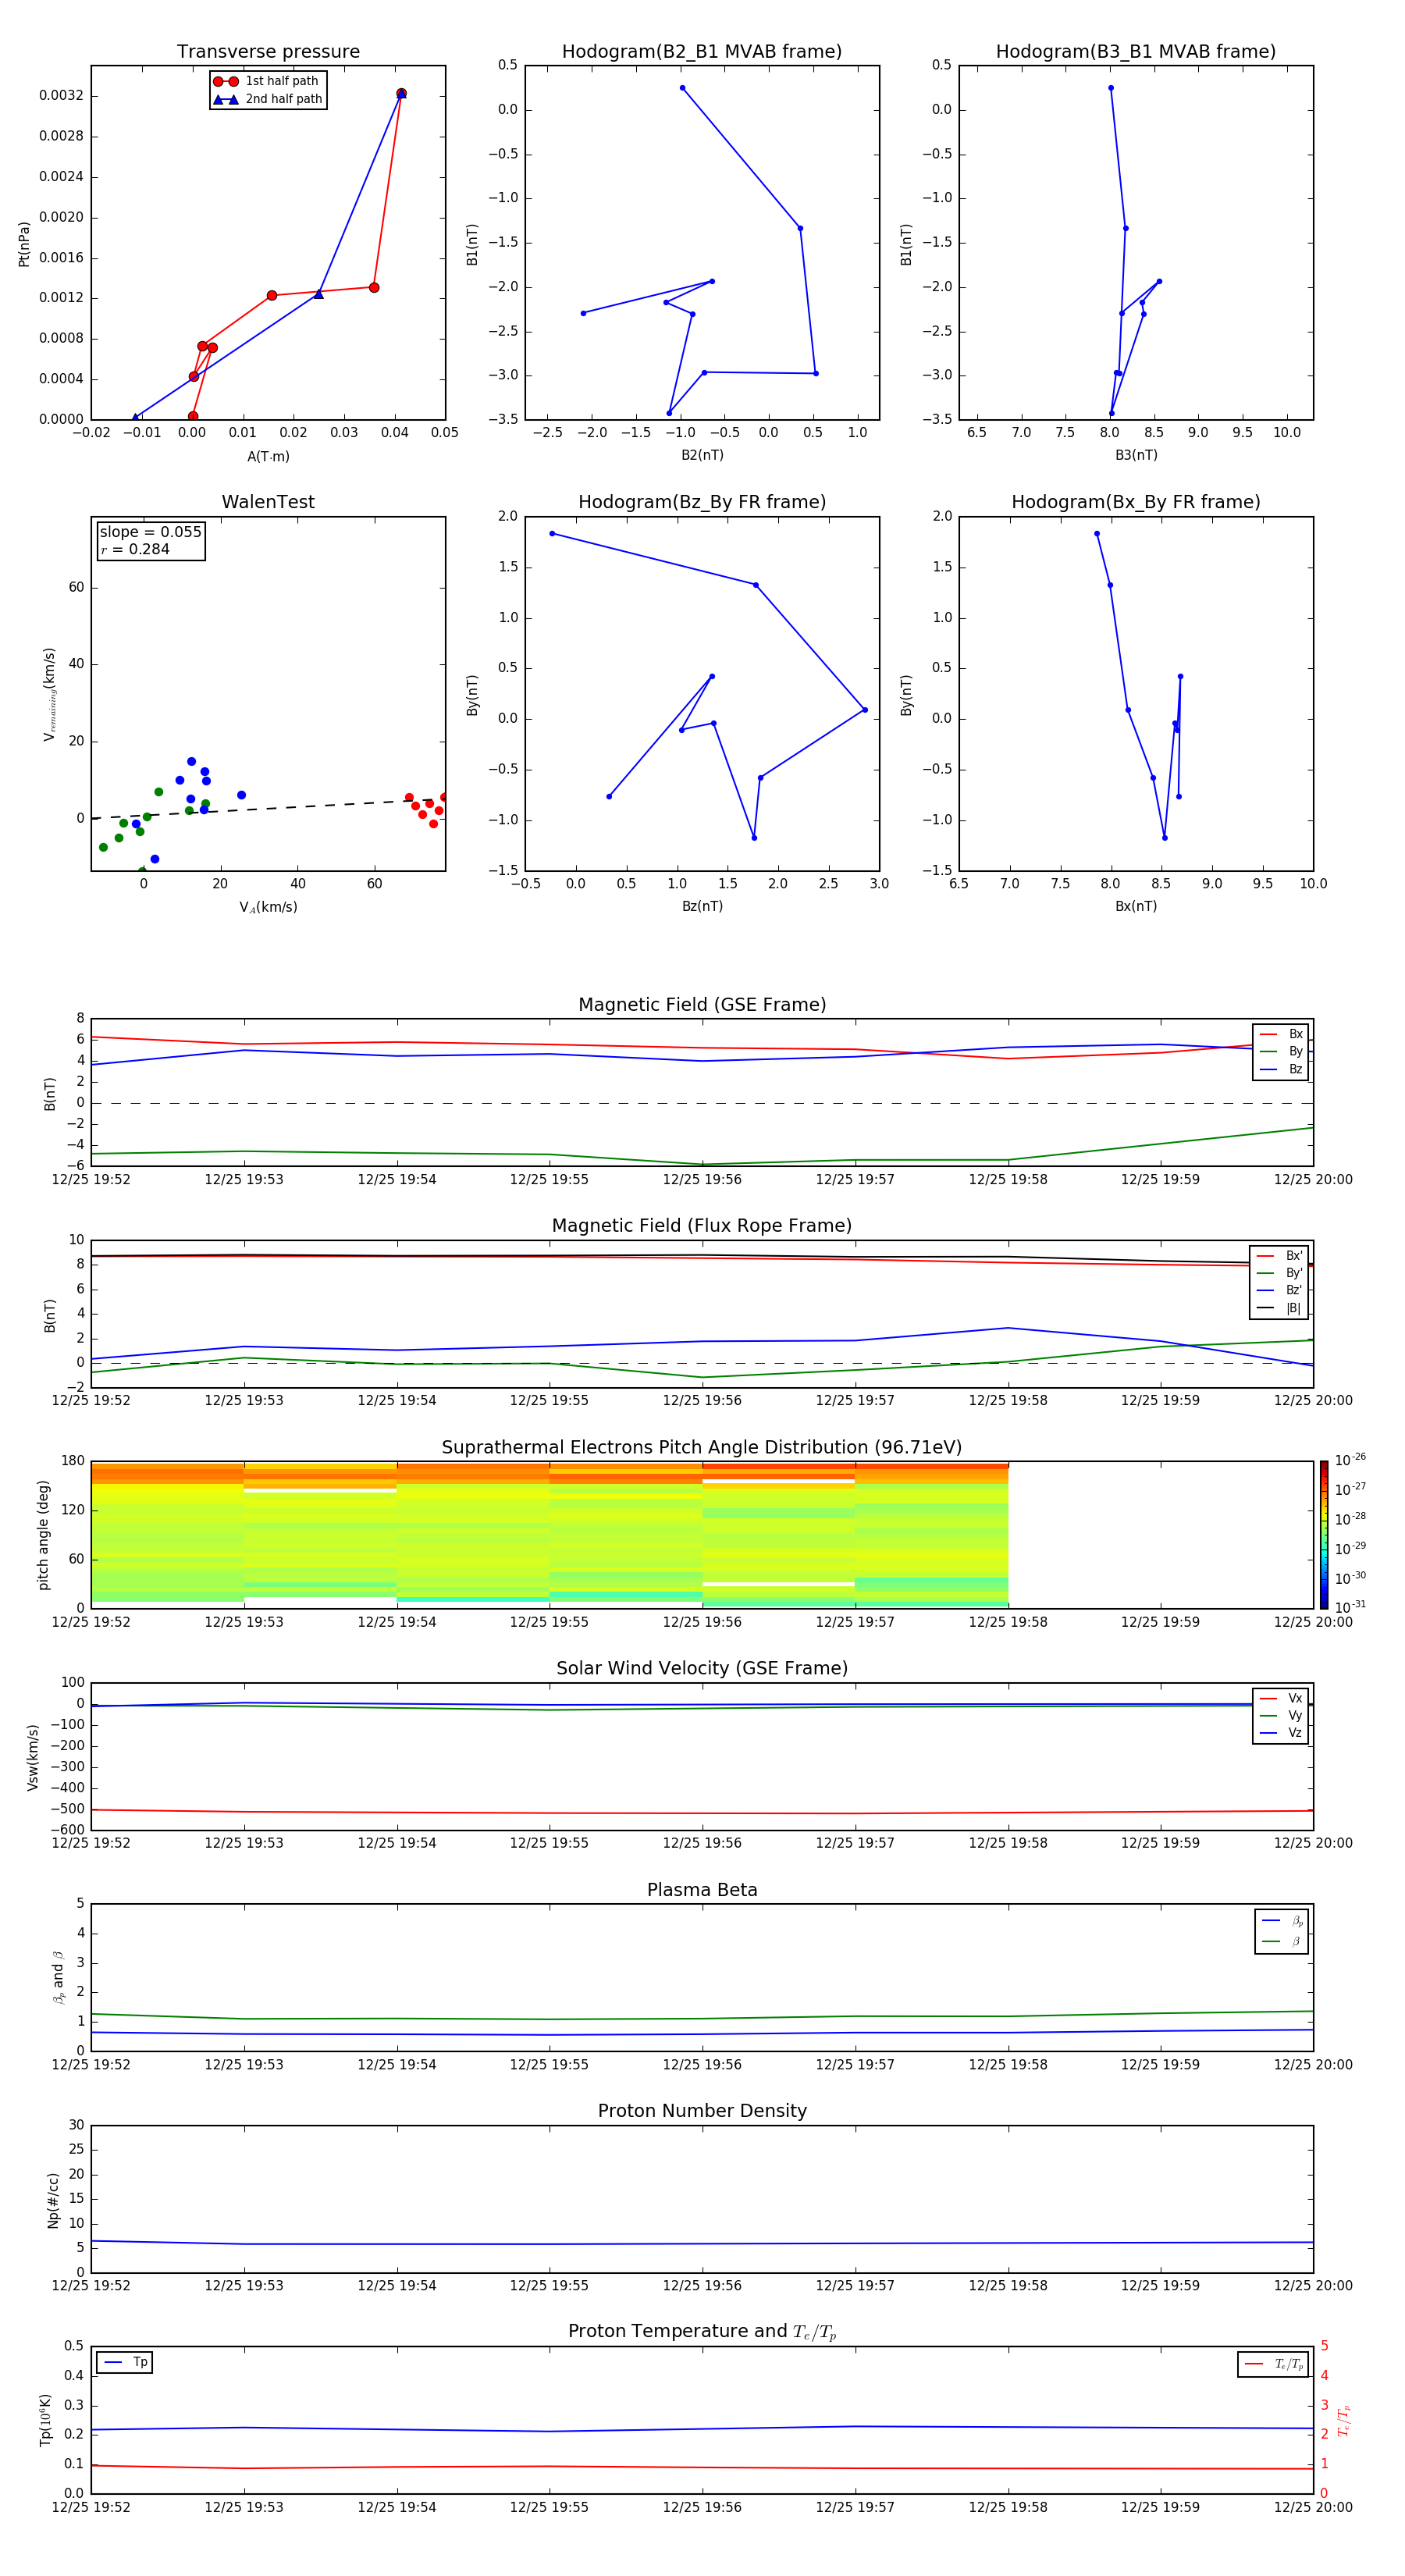
Task: Select the "Pt(nPa)" y-axis label
Action: coord(24,244)
